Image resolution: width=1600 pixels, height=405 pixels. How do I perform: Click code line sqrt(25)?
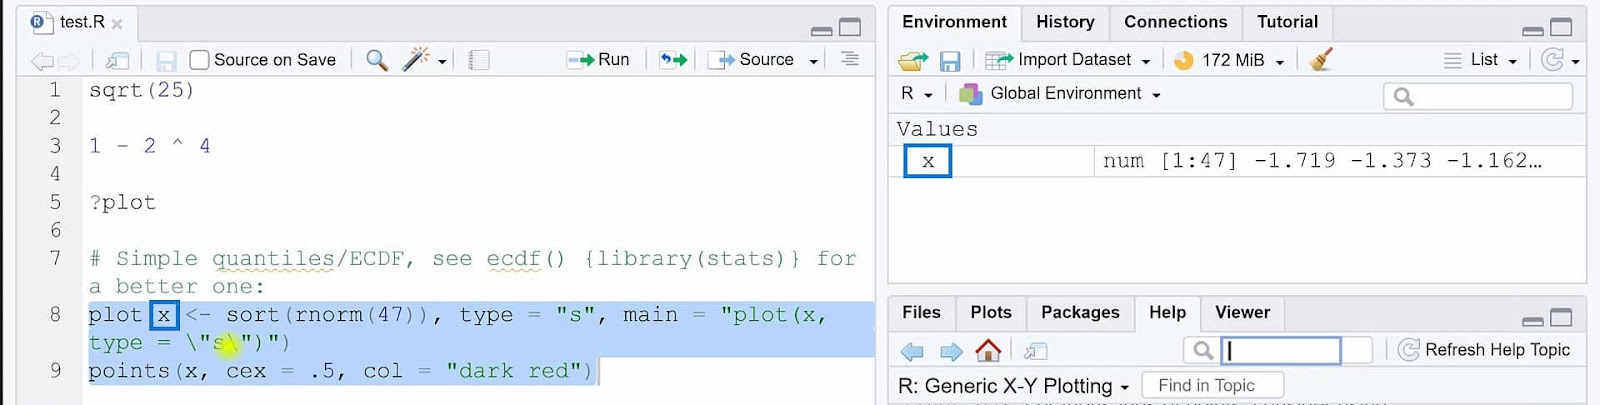click(x=141, y=90)
